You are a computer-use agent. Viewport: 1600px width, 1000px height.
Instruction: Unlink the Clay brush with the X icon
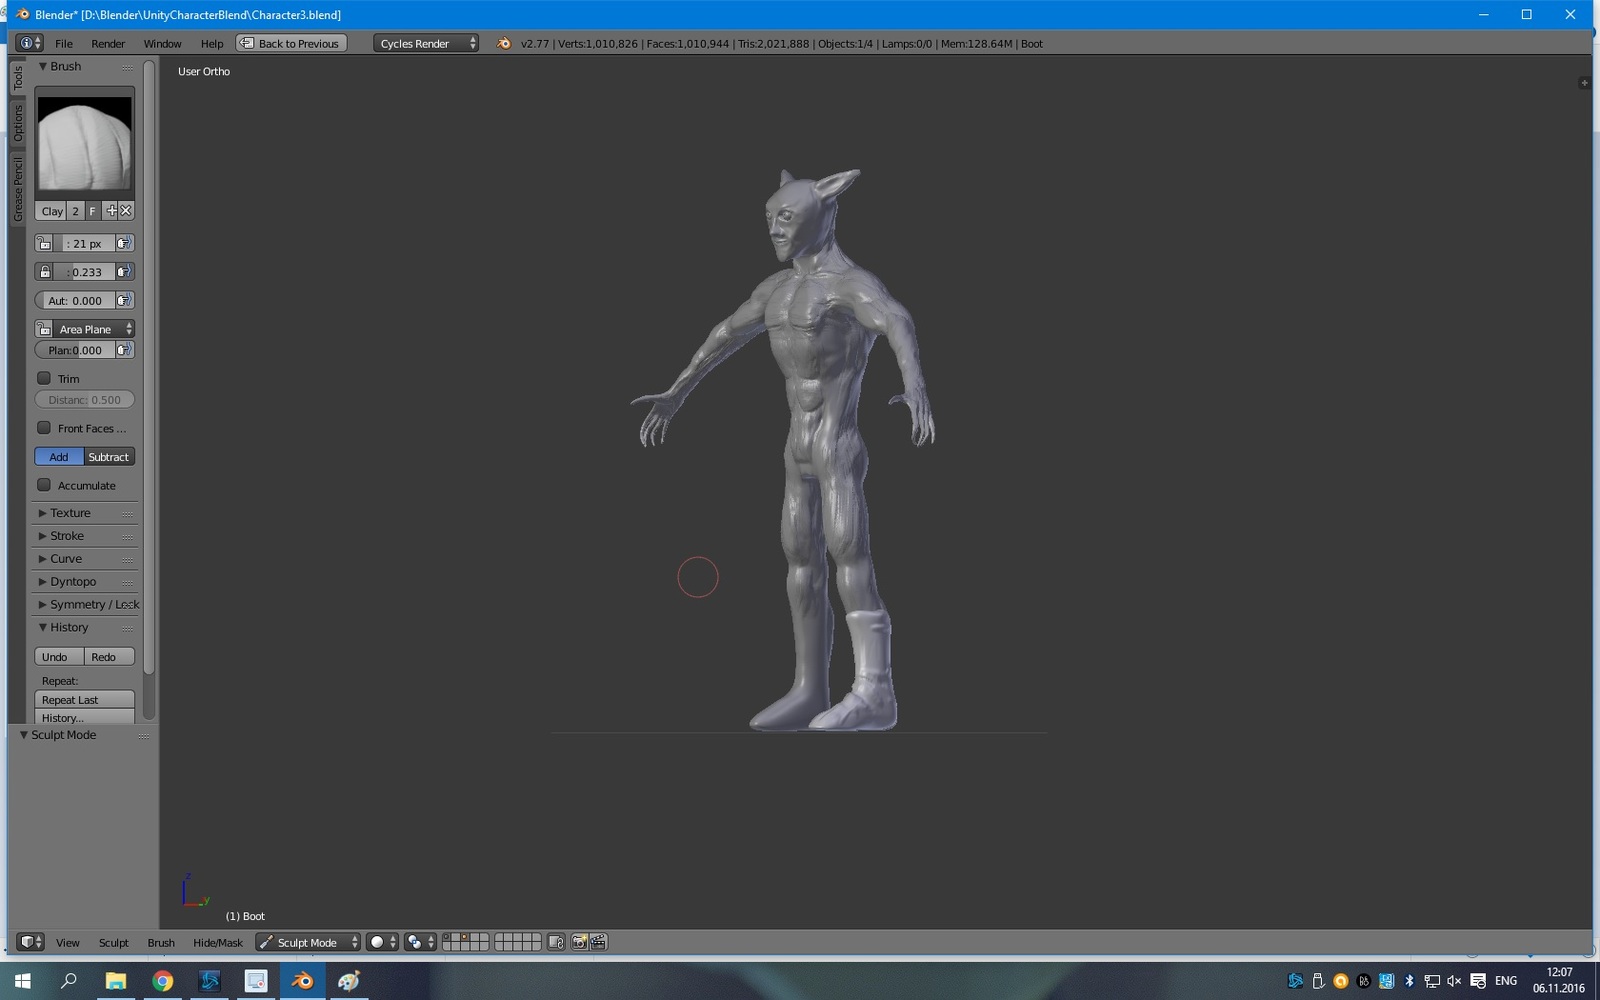click(126, 211)
